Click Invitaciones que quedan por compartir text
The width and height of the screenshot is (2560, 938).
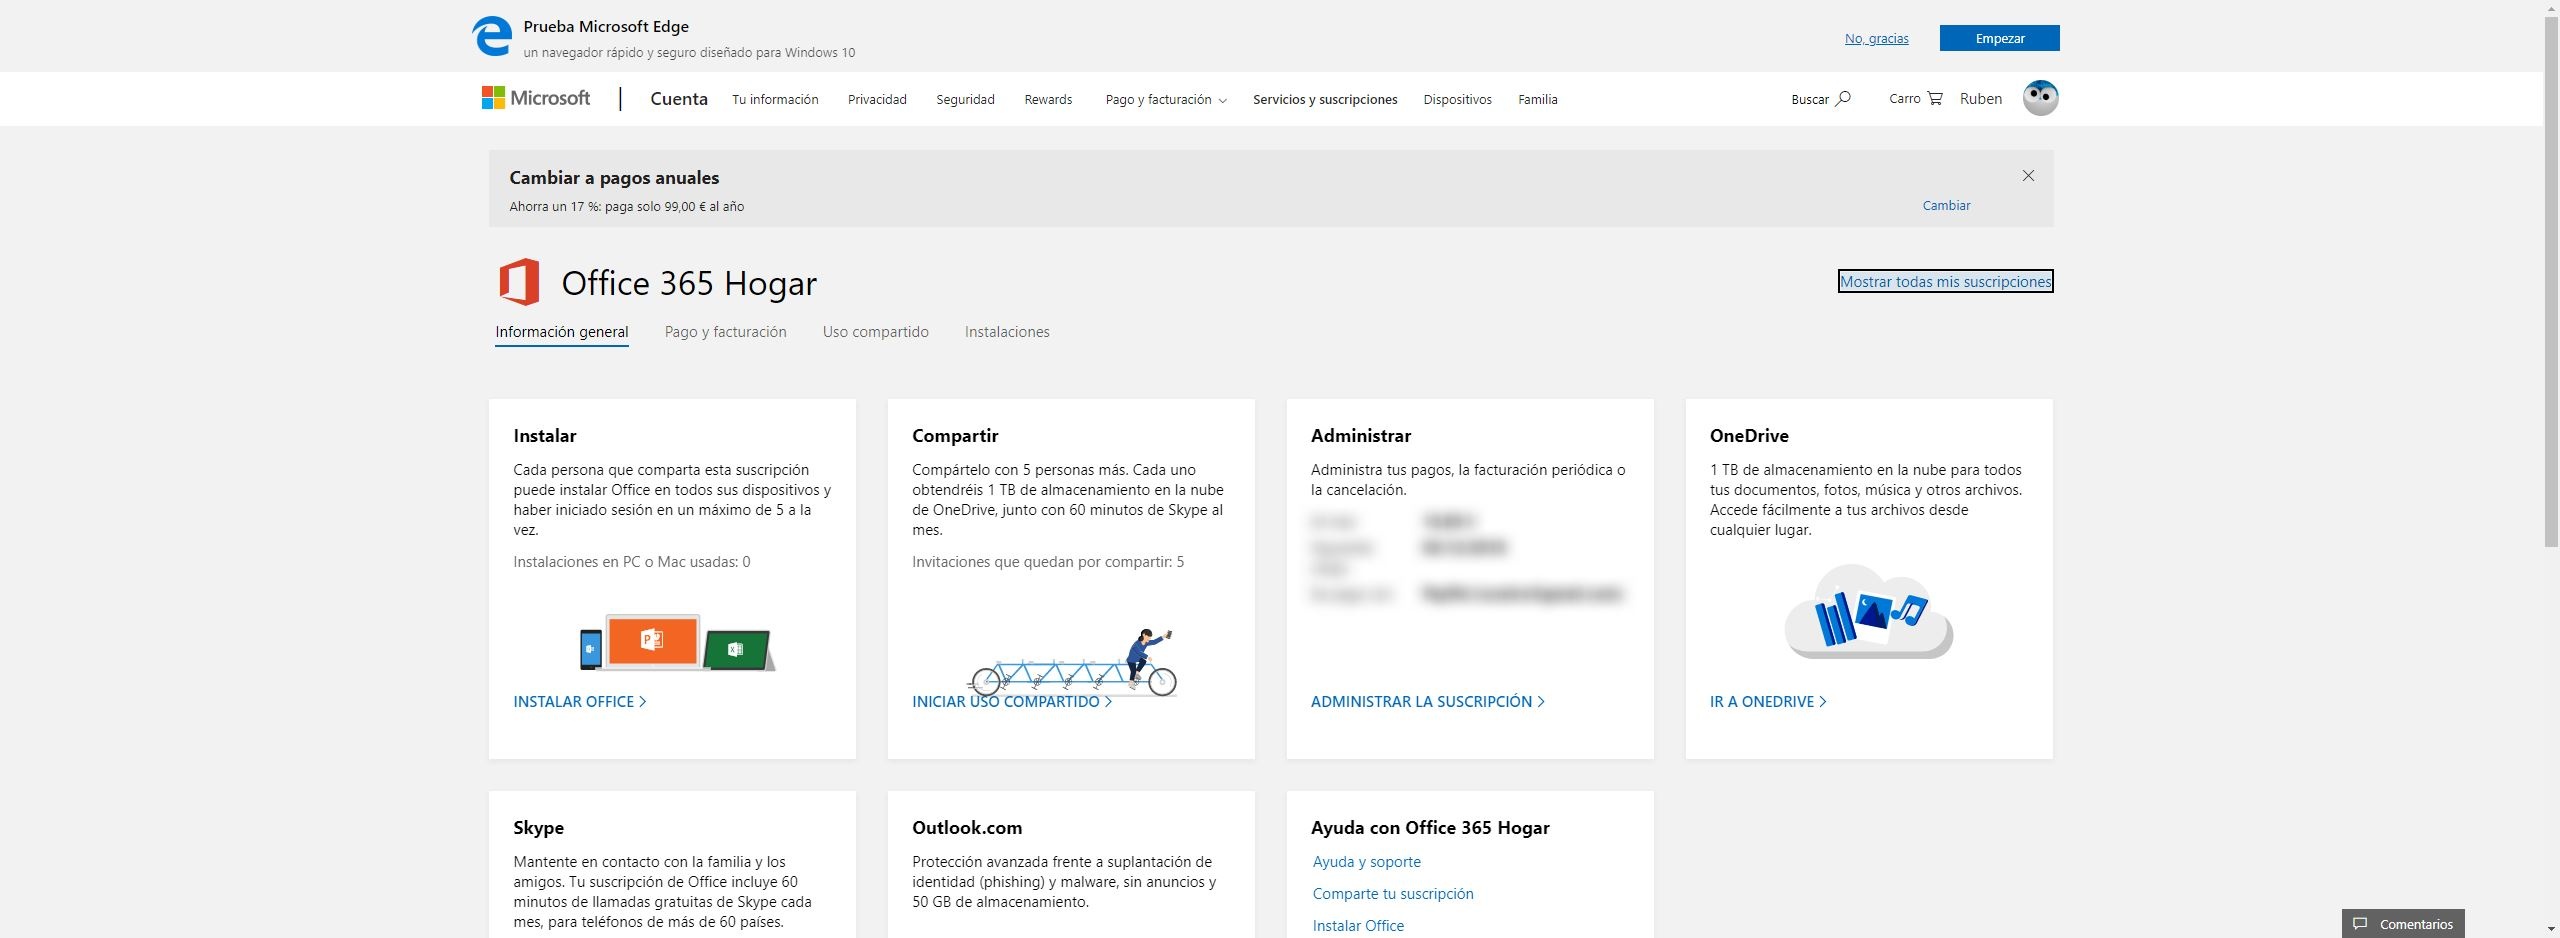click(x=1048, y=562)
